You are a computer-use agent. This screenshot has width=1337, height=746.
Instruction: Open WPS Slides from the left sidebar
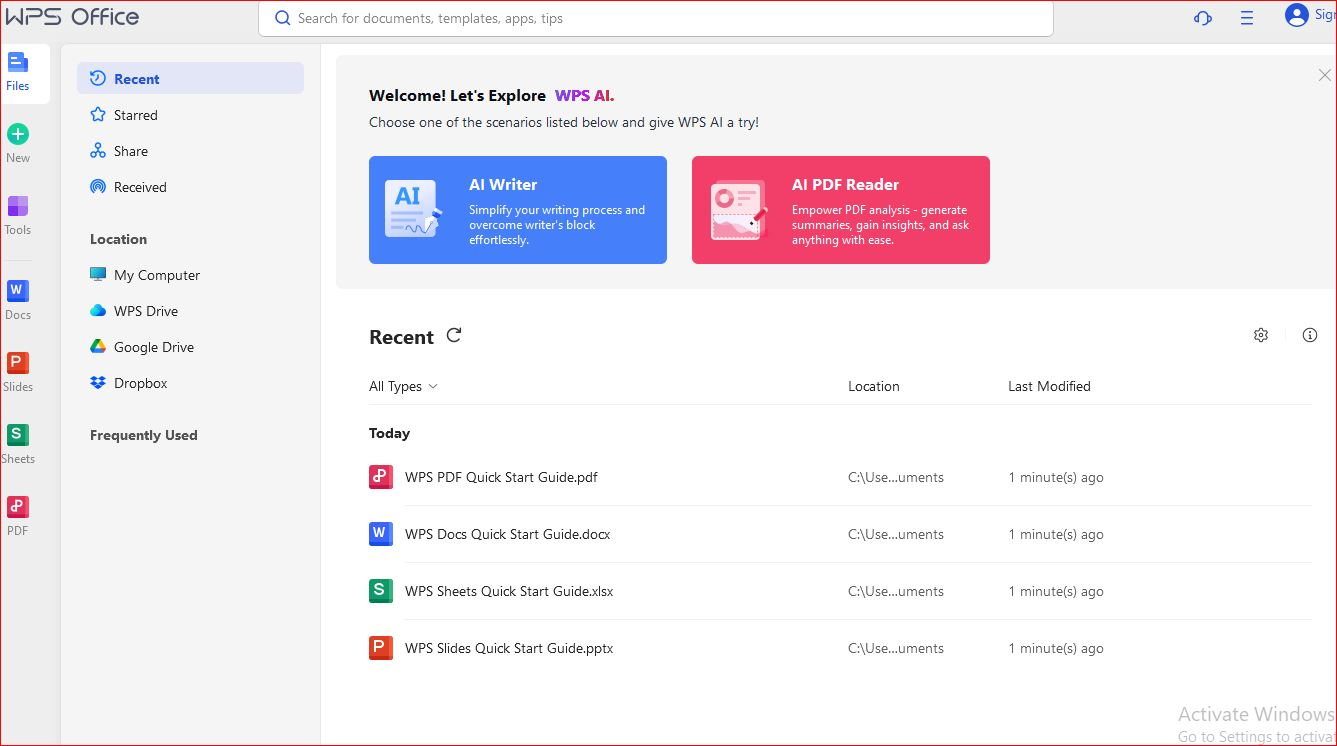point(17,367)
